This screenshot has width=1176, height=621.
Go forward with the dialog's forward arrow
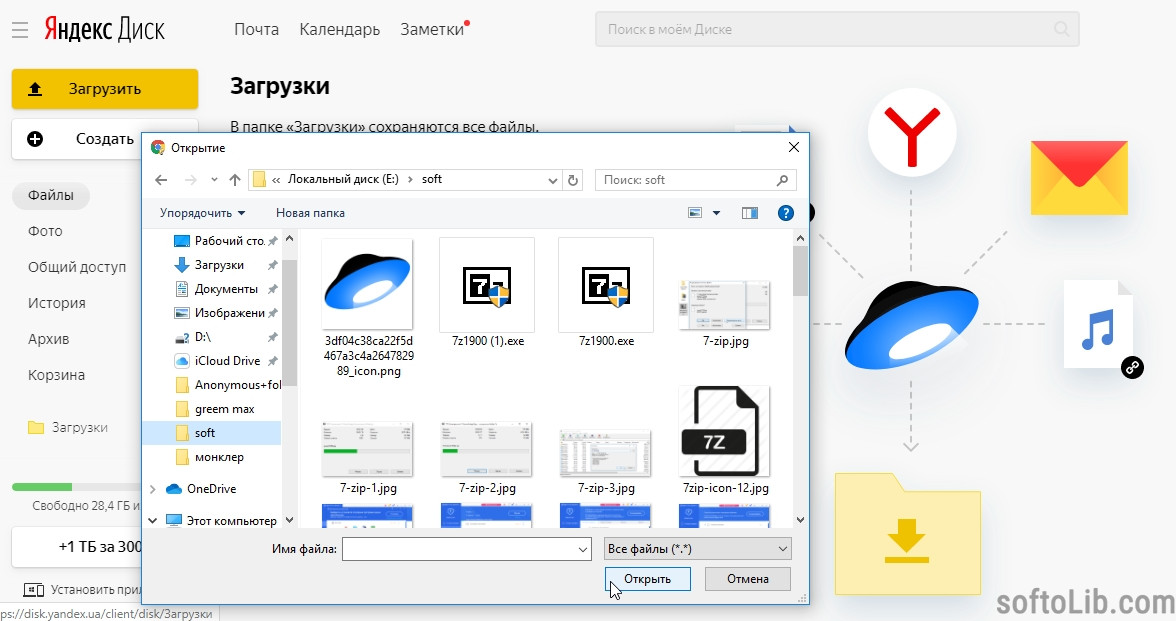(x=190, y=180)
